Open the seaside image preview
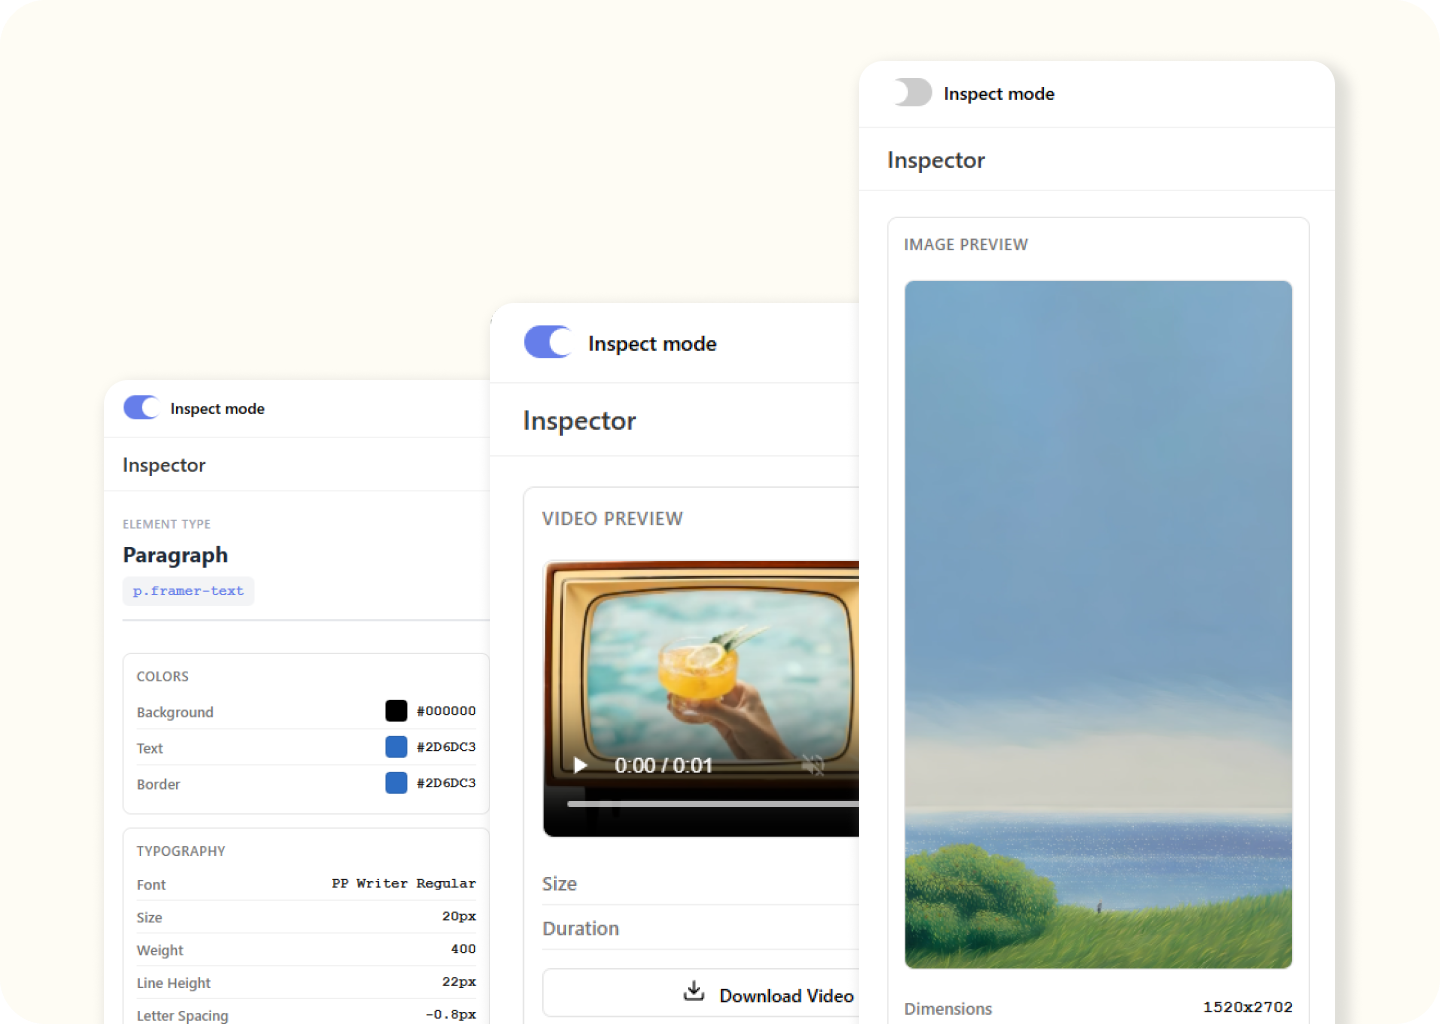 (x=1098, y=624)
